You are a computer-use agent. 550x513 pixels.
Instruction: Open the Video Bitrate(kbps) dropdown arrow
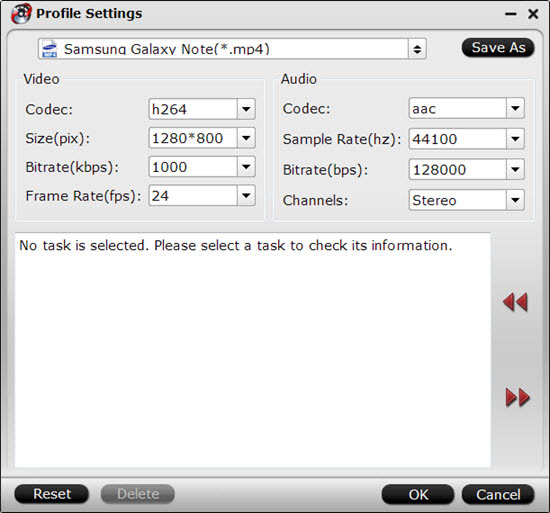click(246, 167)
